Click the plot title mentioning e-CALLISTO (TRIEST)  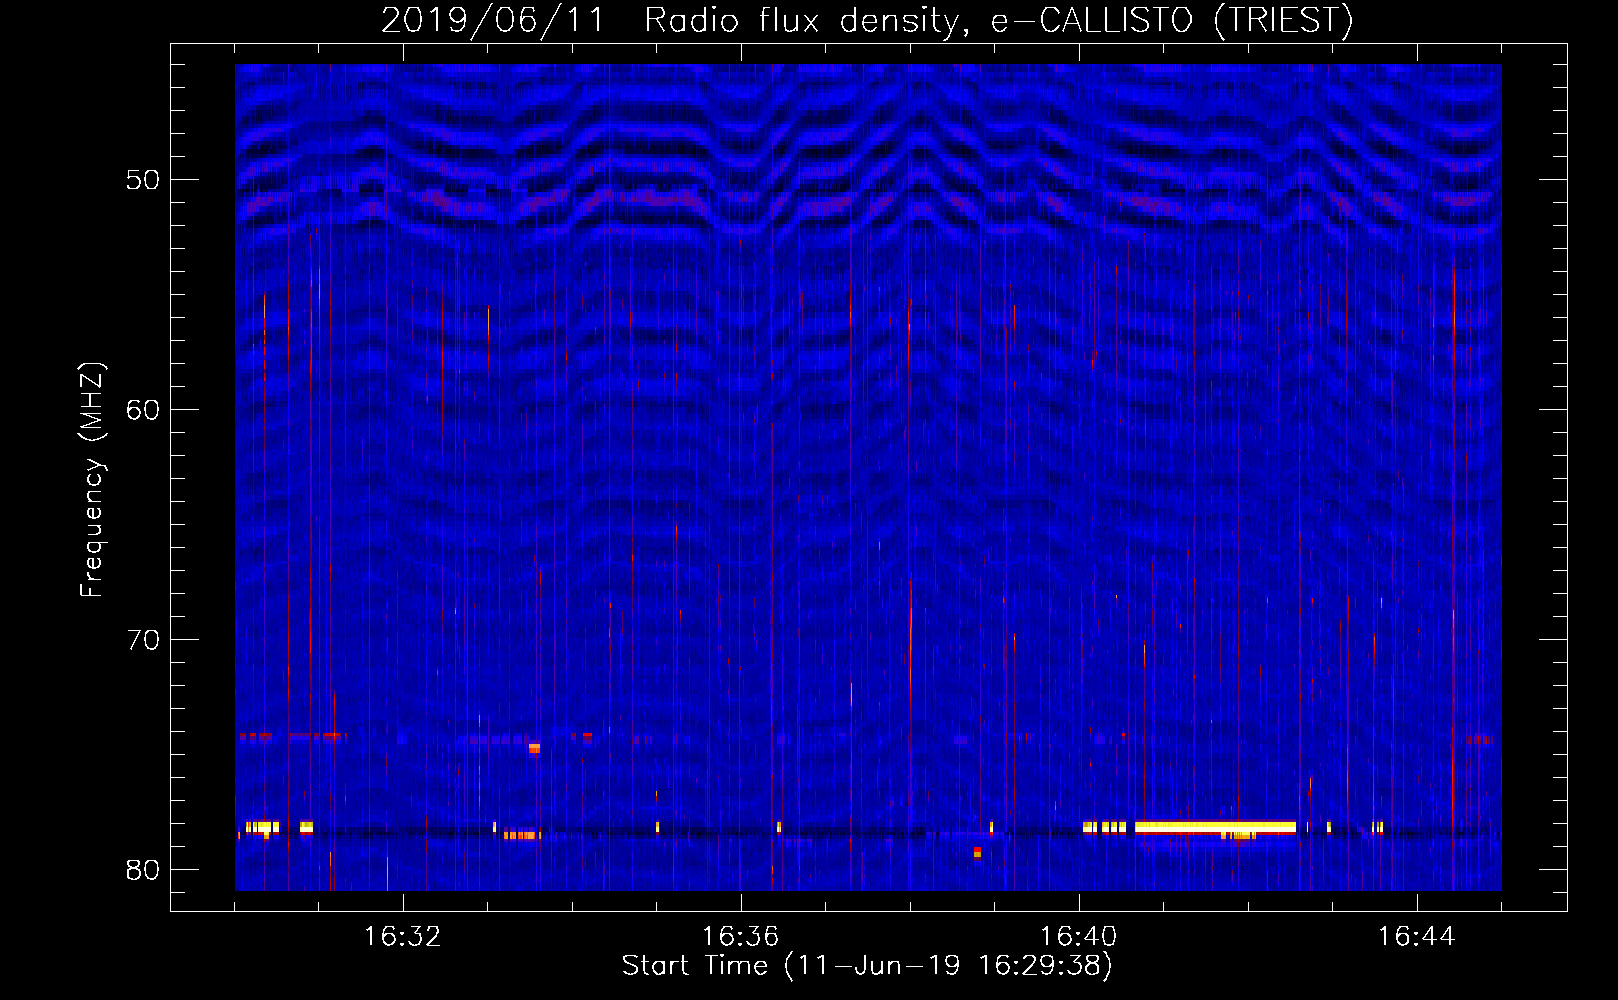[867, 20]
